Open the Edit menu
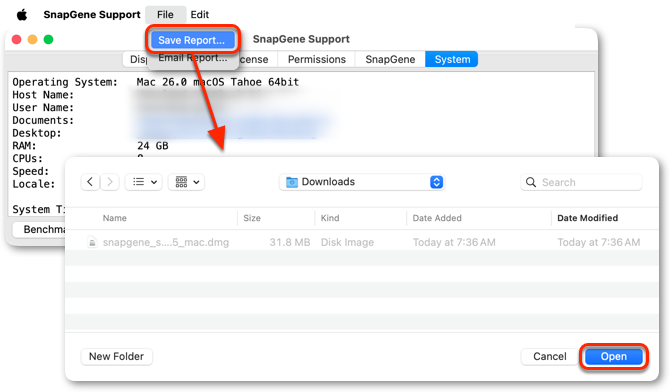The image size is (670, 392). [x=200, y=15]
